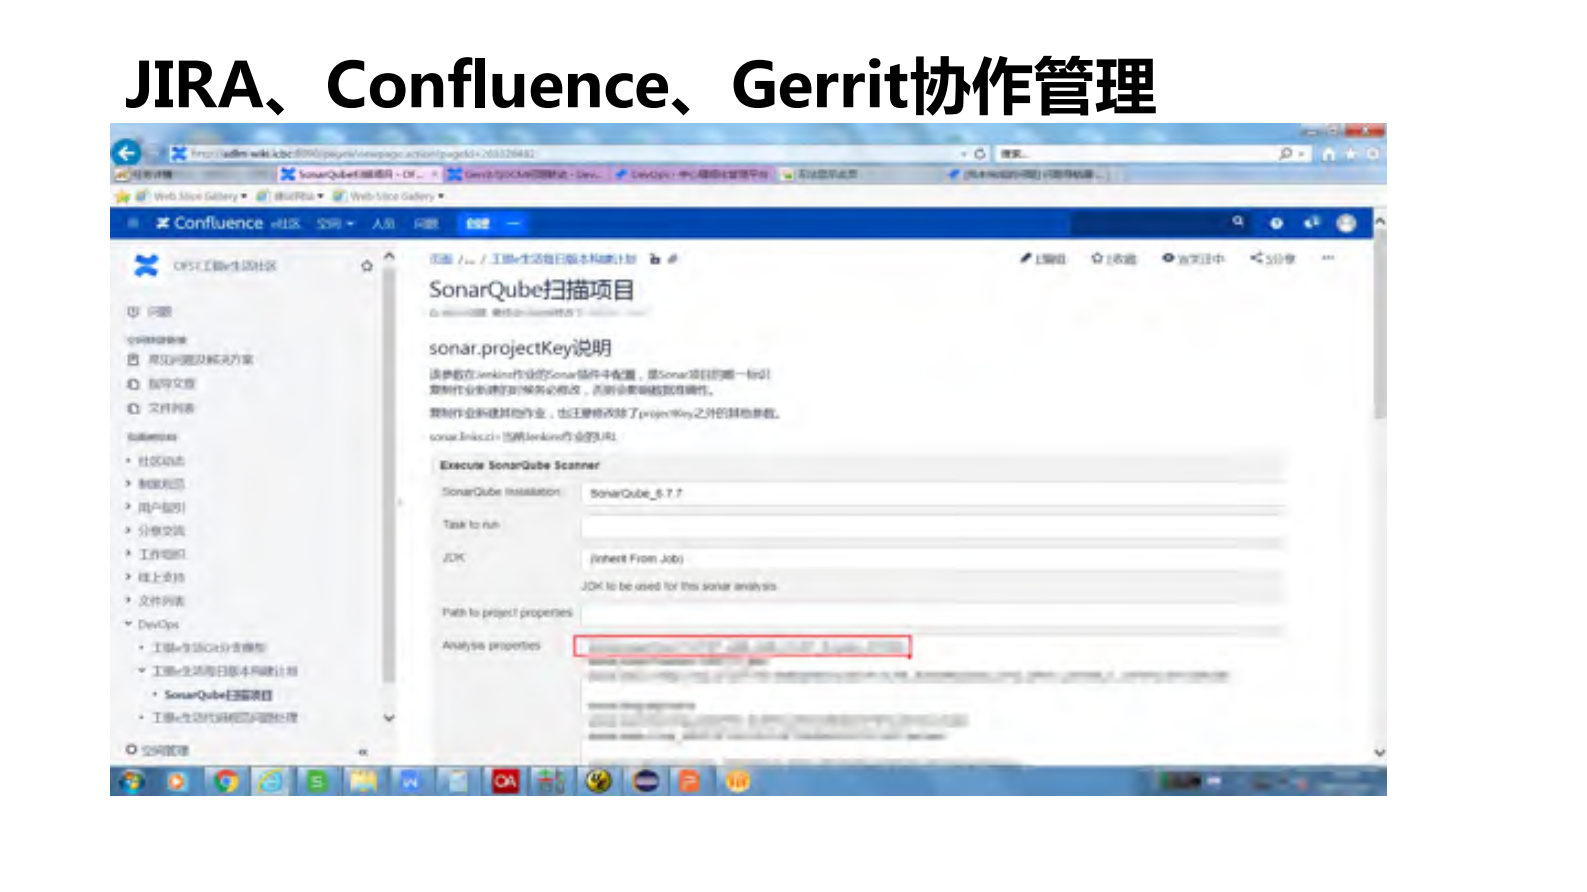Image resolution: width=1587 pixels, height=892 pixels.
Task: Open the People item in the Confluence header
Action: pos(384,223)
